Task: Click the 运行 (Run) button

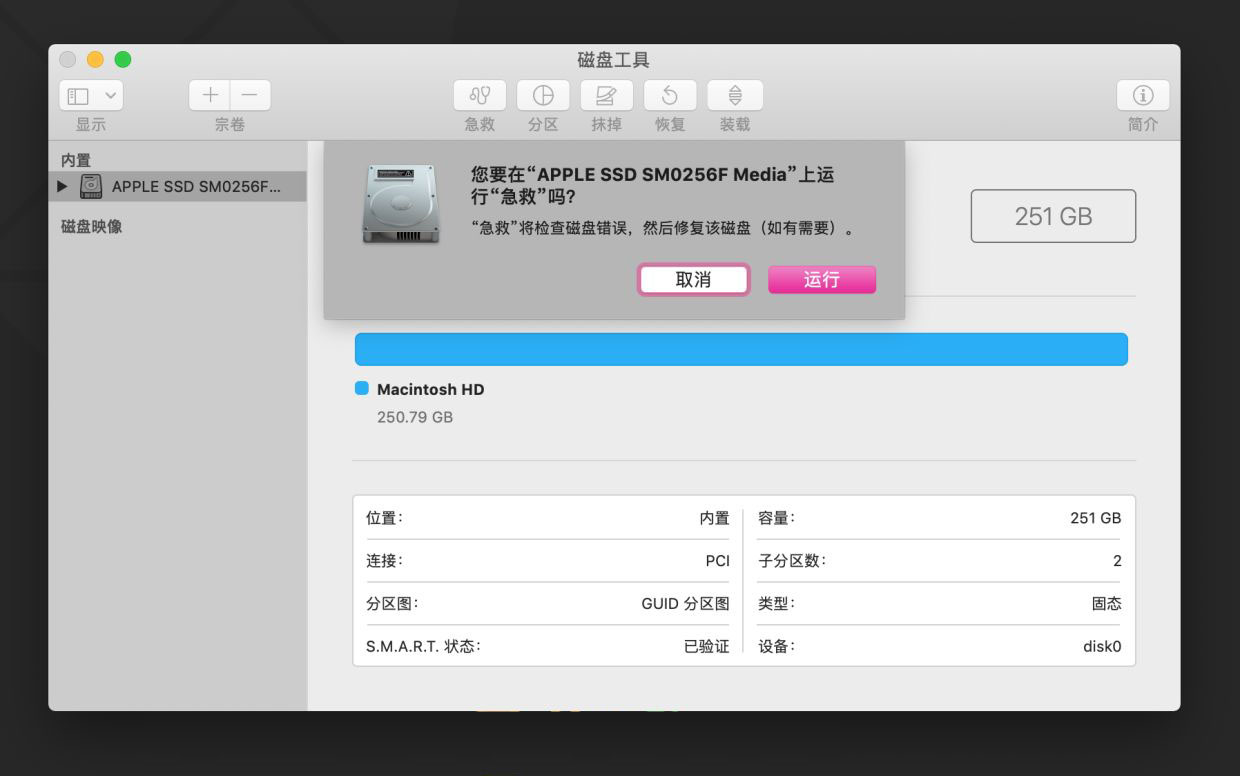Action: 822,280
